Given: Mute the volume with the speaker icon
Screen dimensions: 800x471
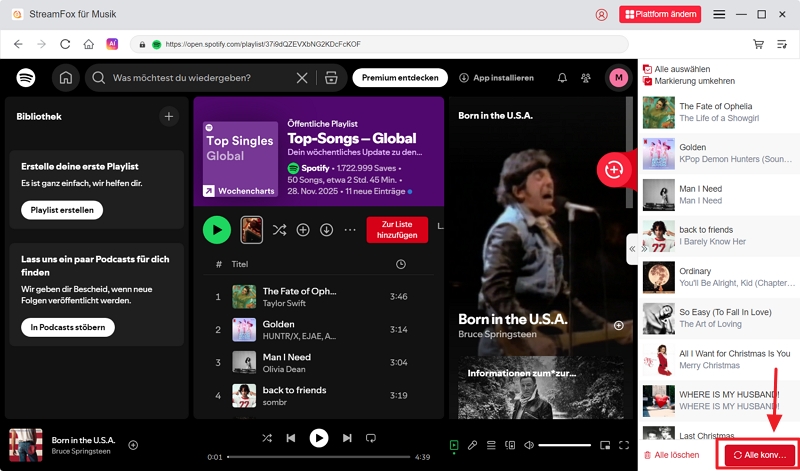Looking at the screenshot, I should click(x=529, y=445).
